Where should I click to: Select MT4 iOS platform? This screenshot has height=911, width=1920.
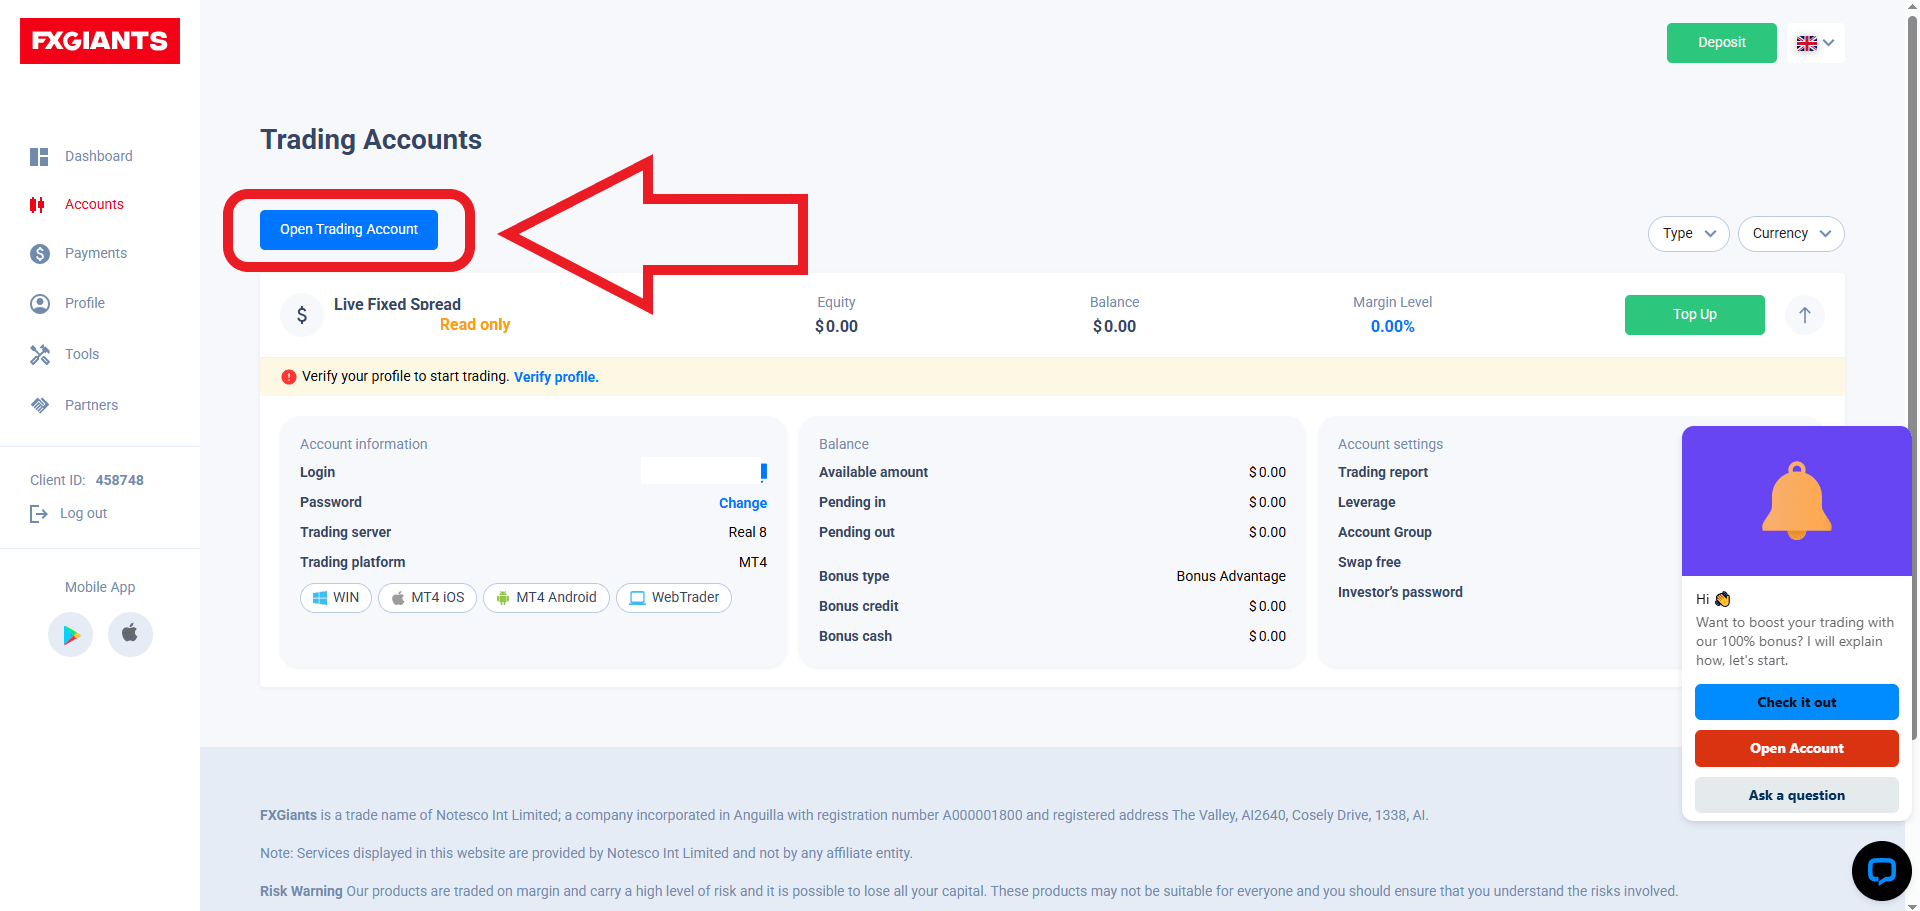pos(427,598)
